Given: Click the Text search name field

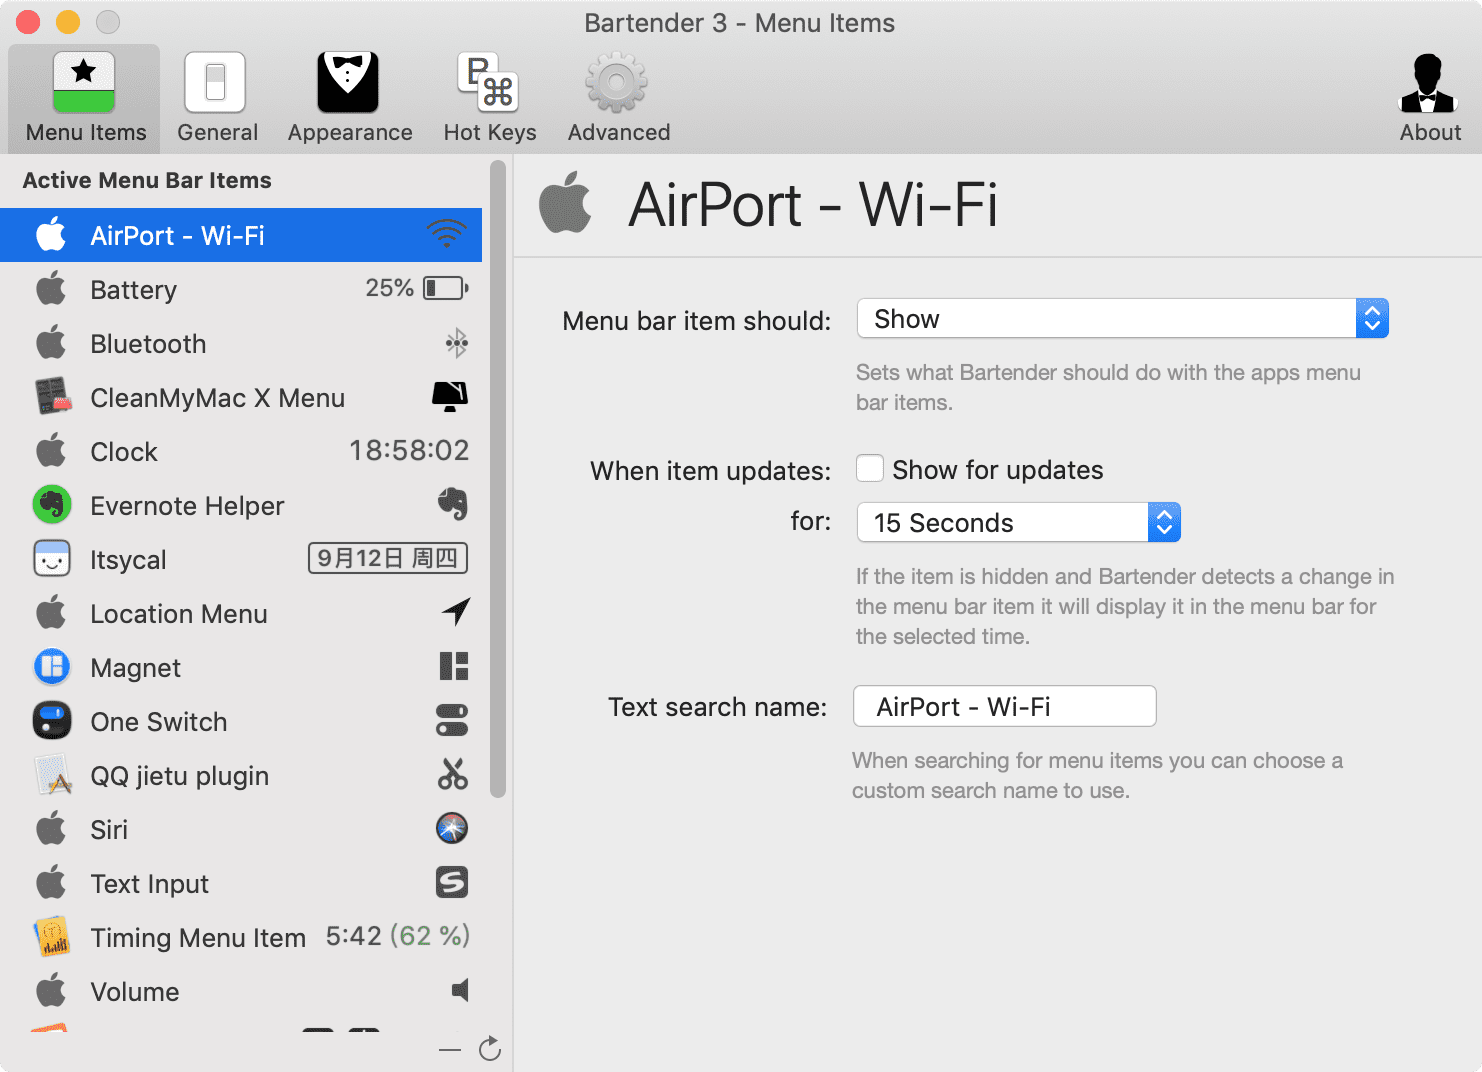Looking at the screenshot, I should pyautogui.click(x=1005, y=706).
